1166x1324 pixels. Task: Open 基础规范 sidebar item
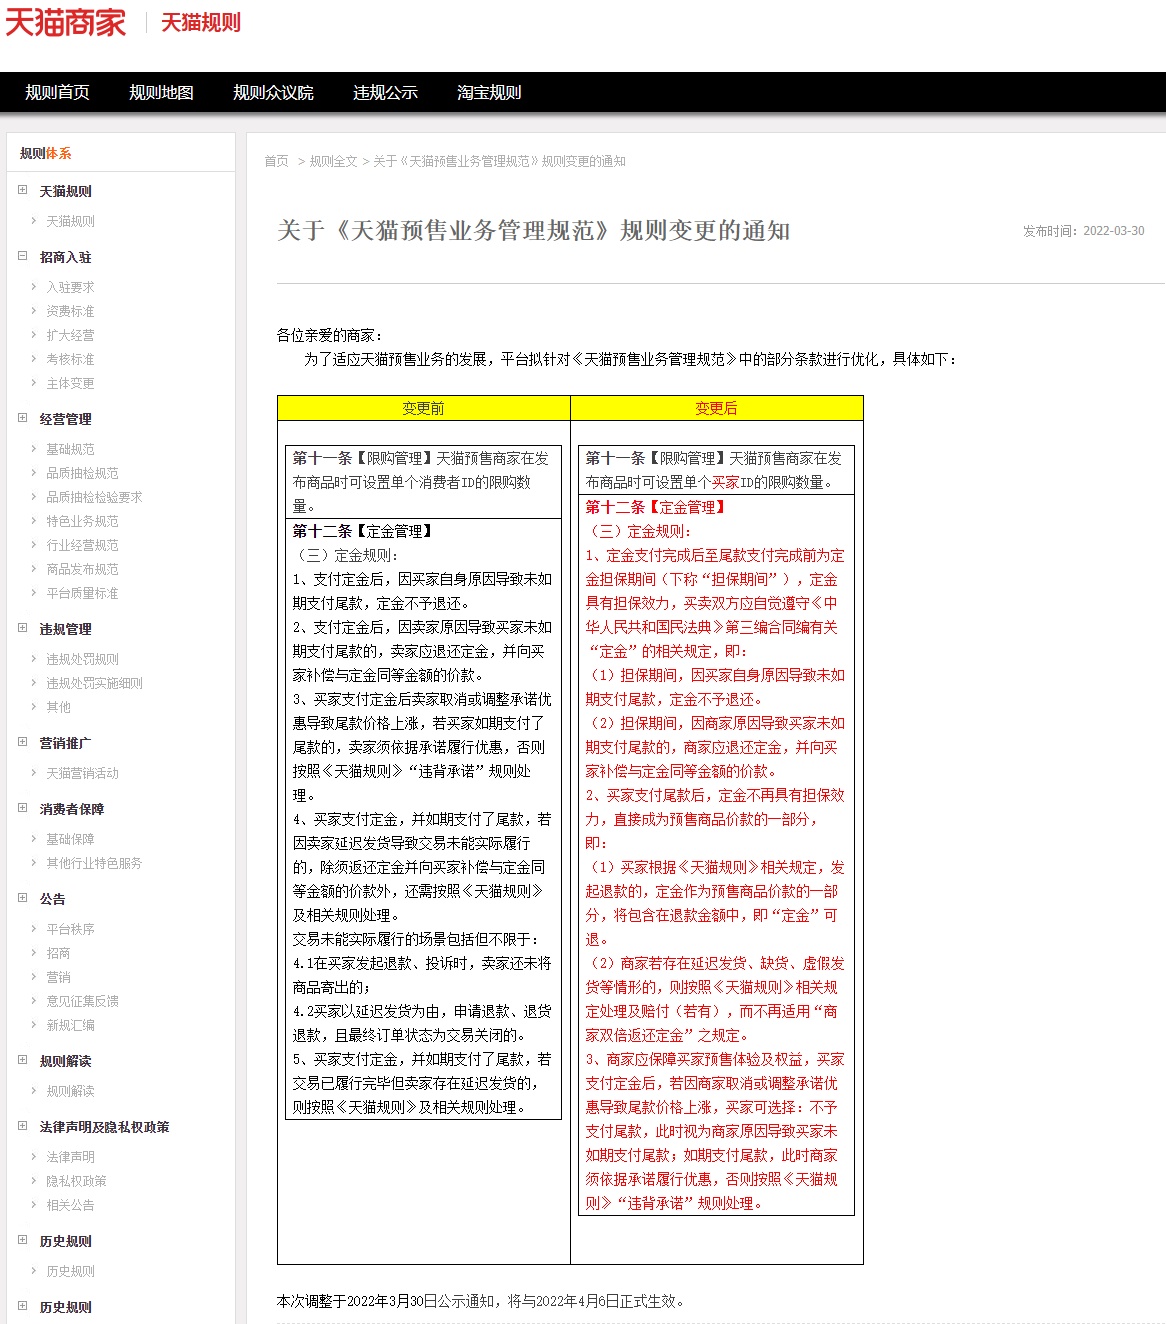pyautogui.click(x=70, y=449)
